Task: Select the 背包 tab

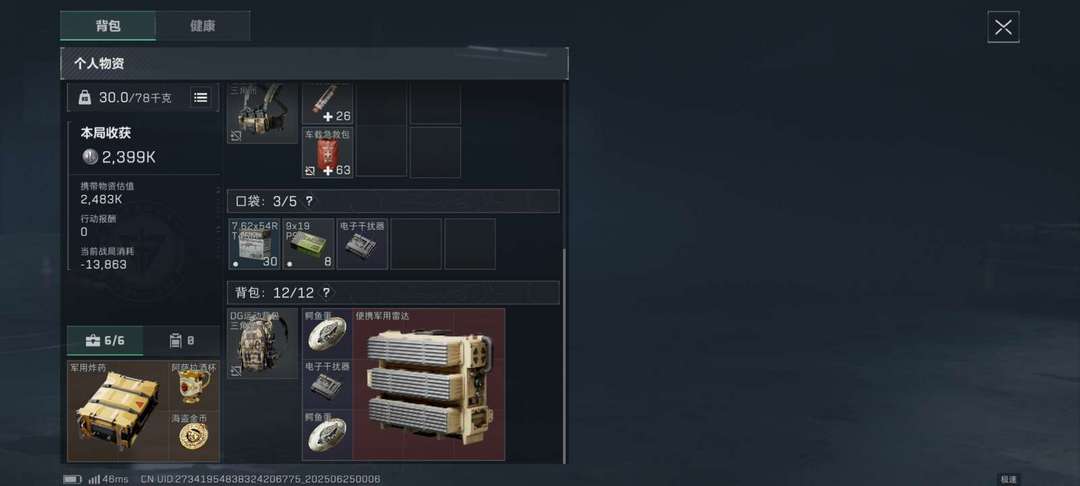Action: click(108, 26)
